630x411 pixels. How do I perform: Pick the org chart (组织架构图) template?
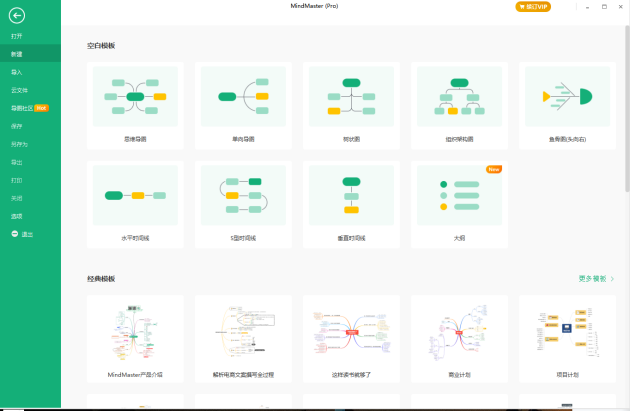pos(459,106)
